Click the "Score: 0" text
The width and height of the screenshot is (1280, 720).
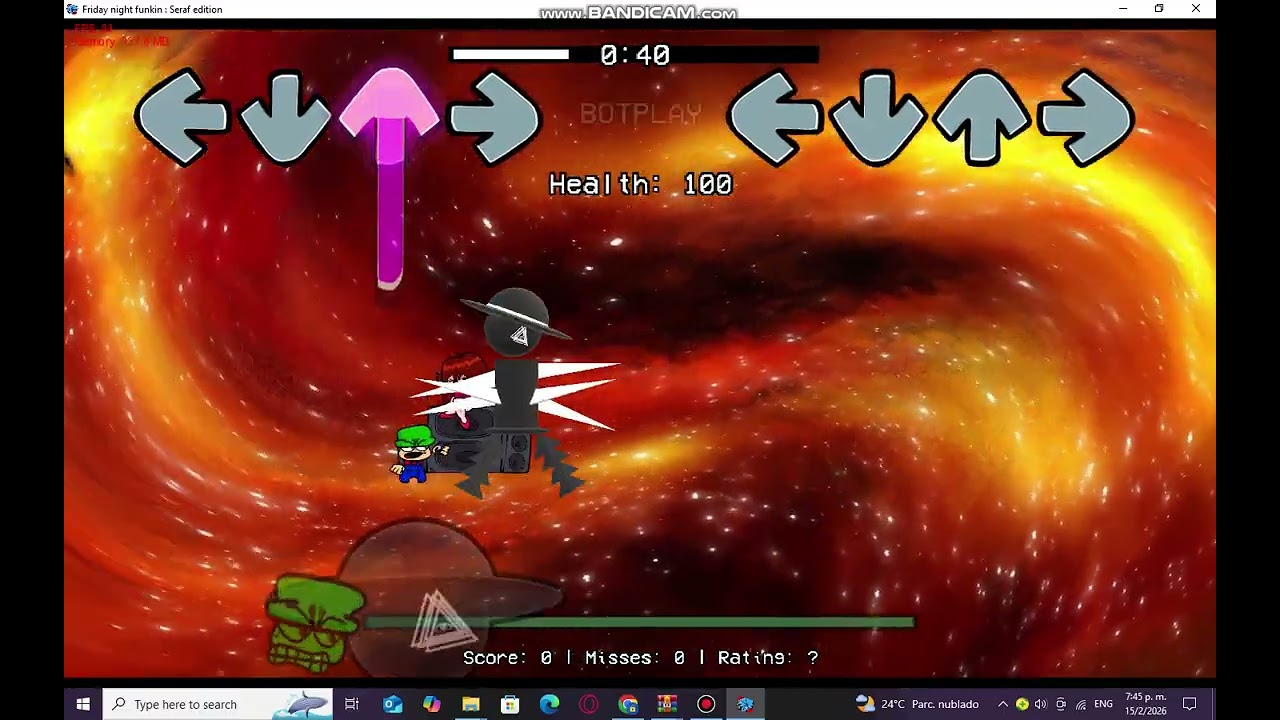tap(507, 657)
